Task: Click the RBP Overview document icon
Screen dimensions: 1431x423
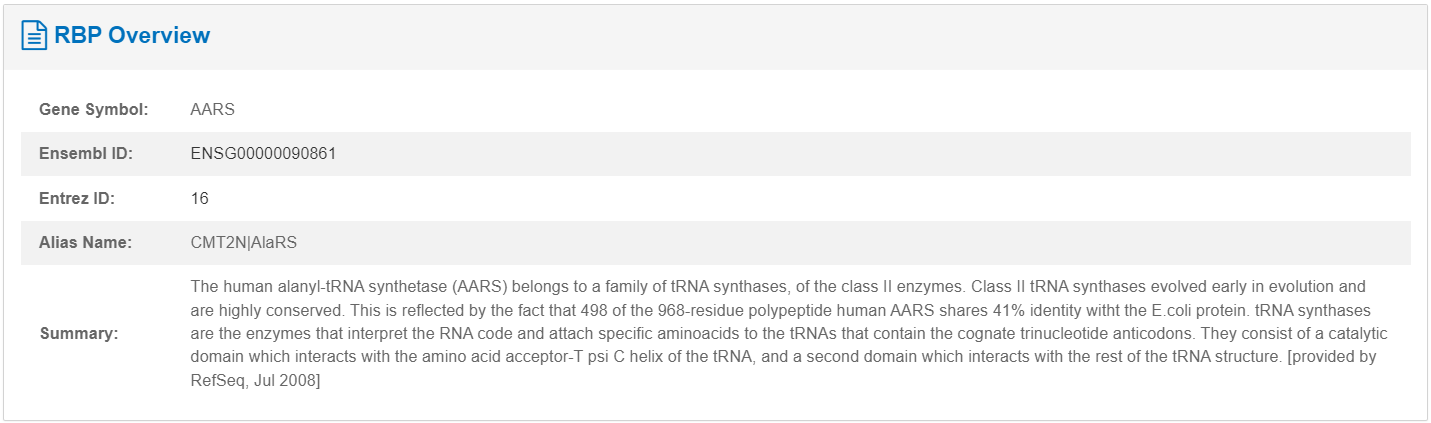Action: click(35, 36)
